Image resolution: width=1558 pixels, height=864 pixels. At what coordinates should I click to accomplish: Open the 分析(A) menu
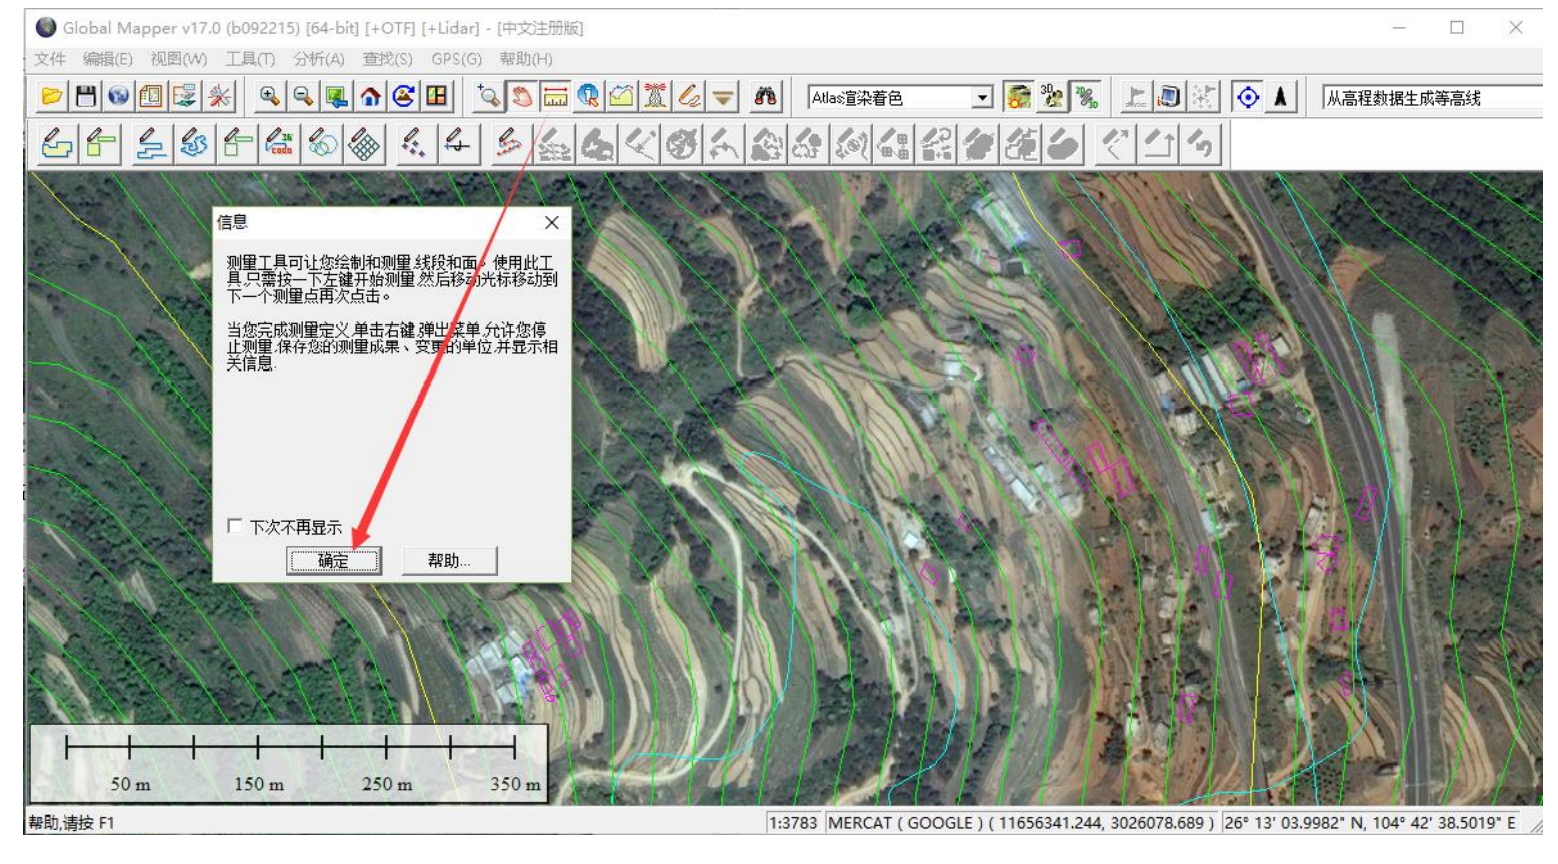[x=319, y=59]
